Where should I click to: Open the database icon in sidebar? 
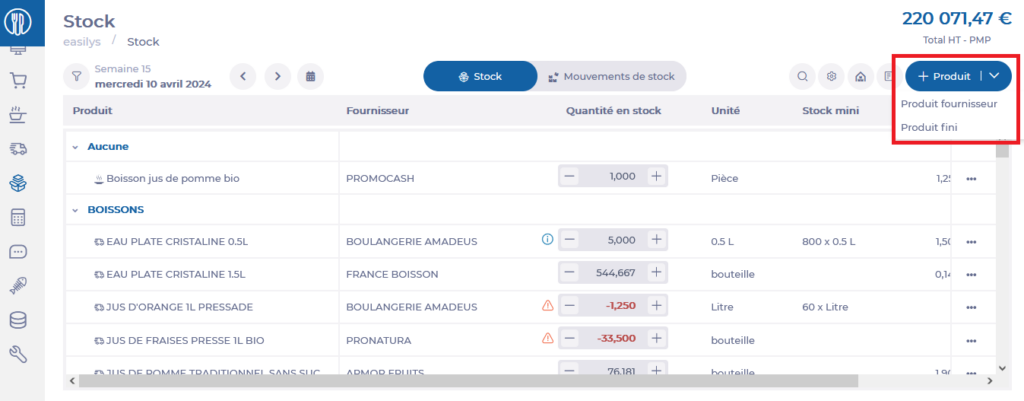click(18, 319)
